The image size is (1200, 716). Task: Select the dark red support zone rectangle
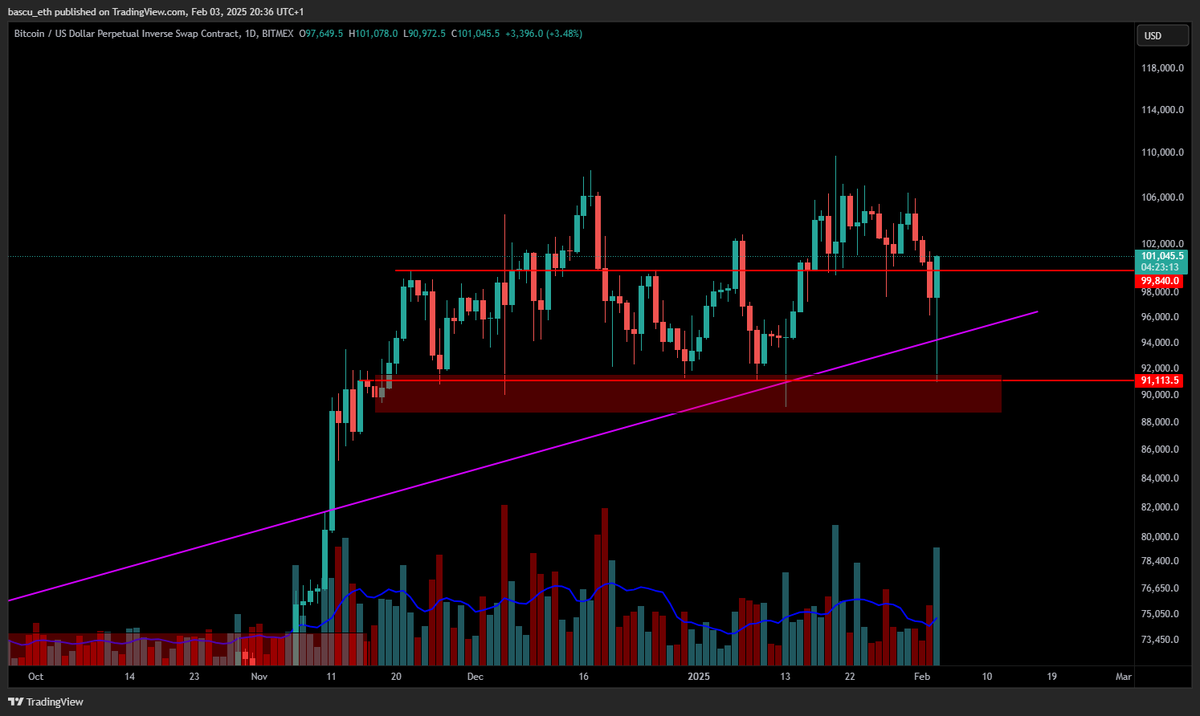[x=688, y=394]
